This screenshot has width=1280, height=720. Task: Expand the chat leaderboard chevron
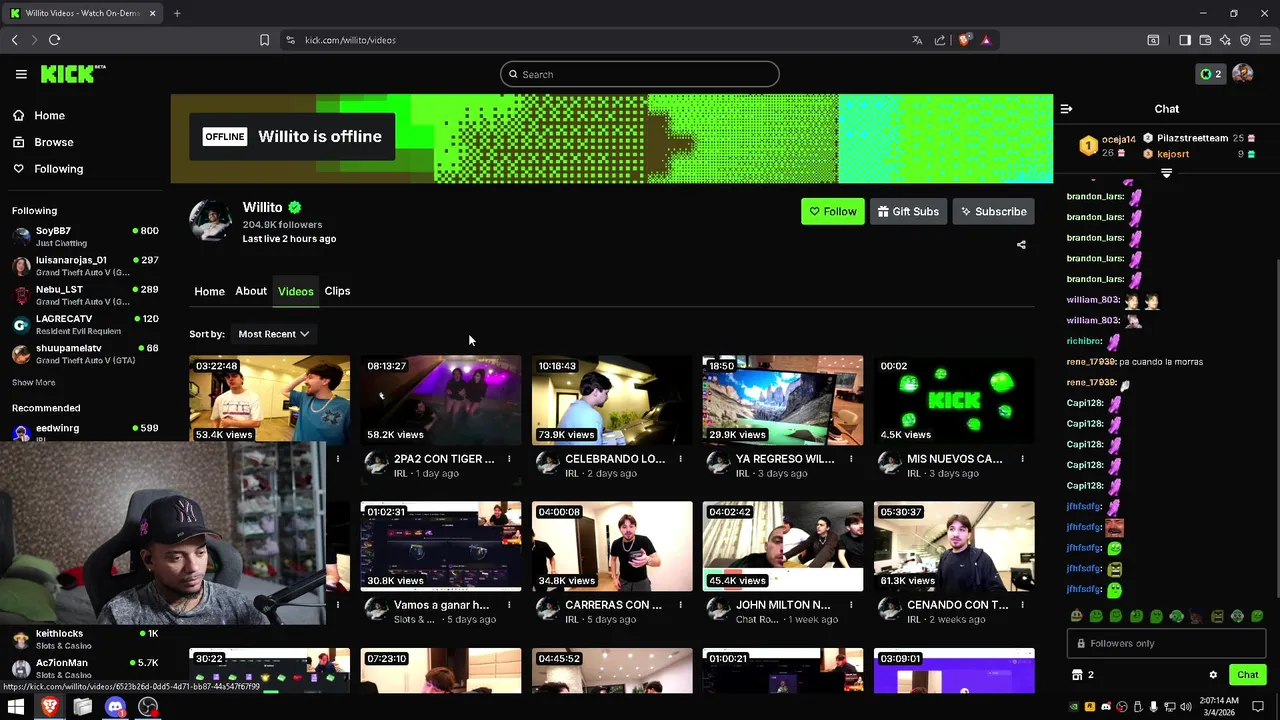[x=1166, y=173]
